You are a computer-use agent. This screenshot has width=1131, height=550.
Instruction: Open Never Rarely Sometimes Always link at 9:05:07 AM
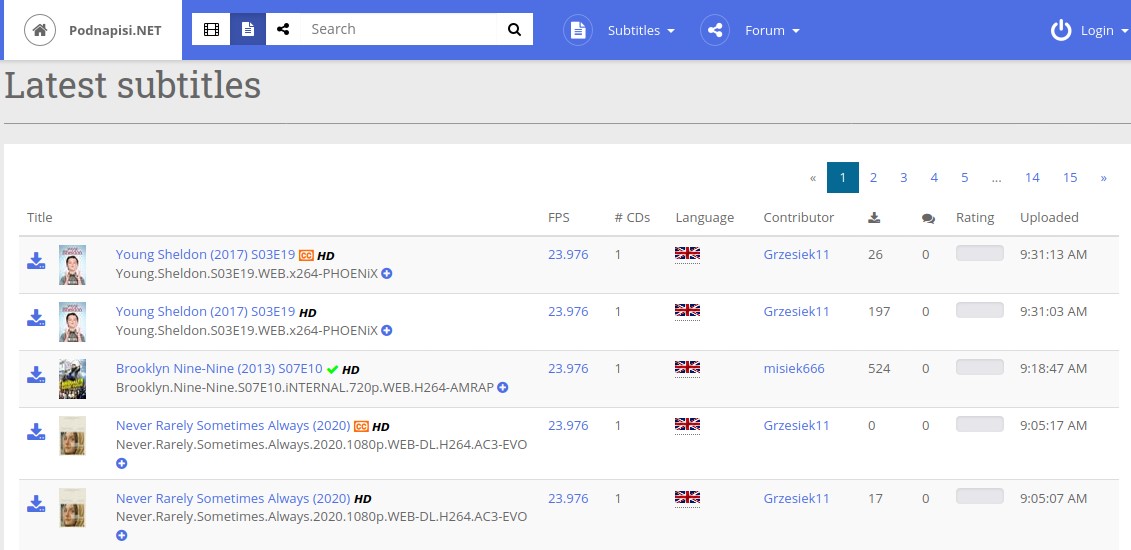coord(233,498)
